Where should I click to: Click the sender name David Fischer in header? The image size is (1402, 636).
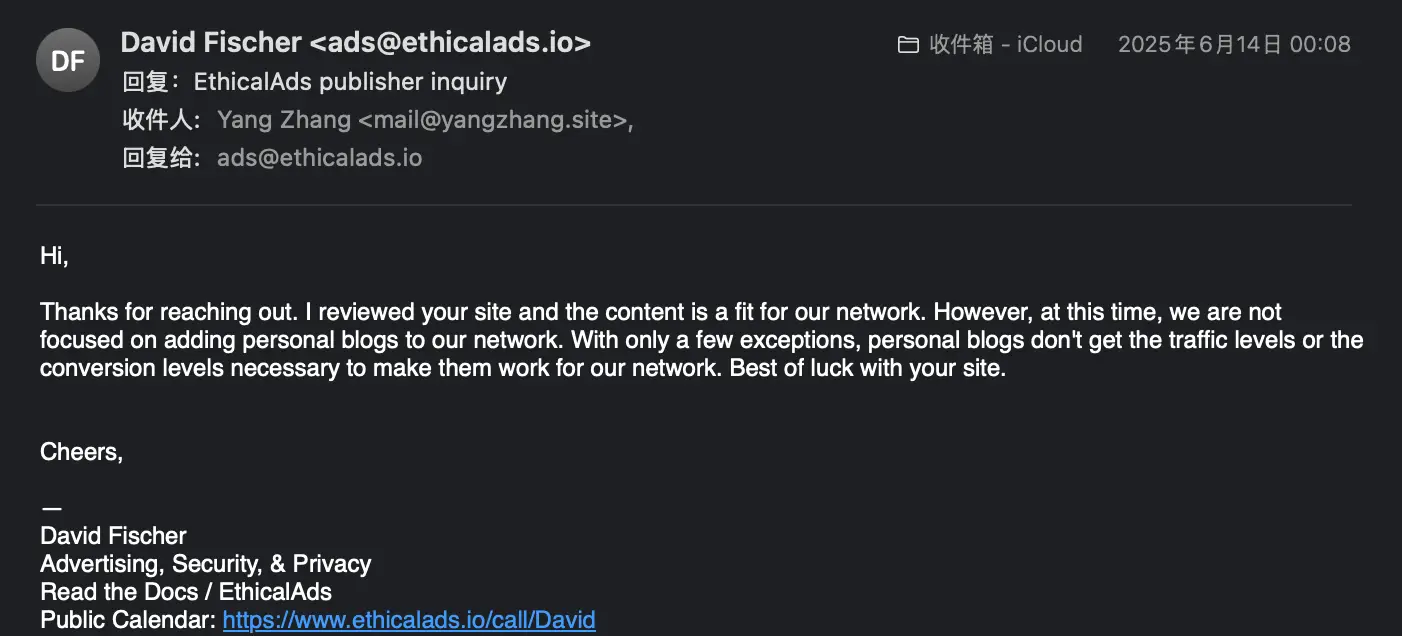211,42
